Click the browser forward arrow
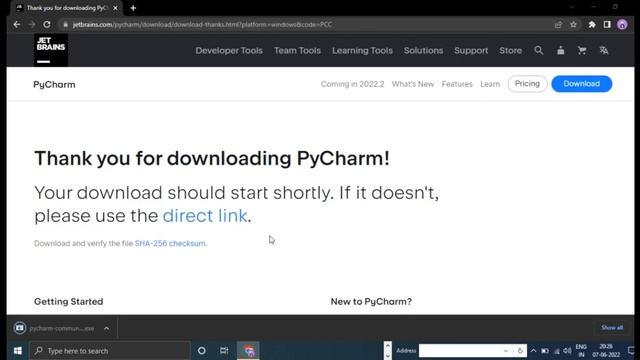The width and height of the screenshot is (640, 360). [32, 24]
